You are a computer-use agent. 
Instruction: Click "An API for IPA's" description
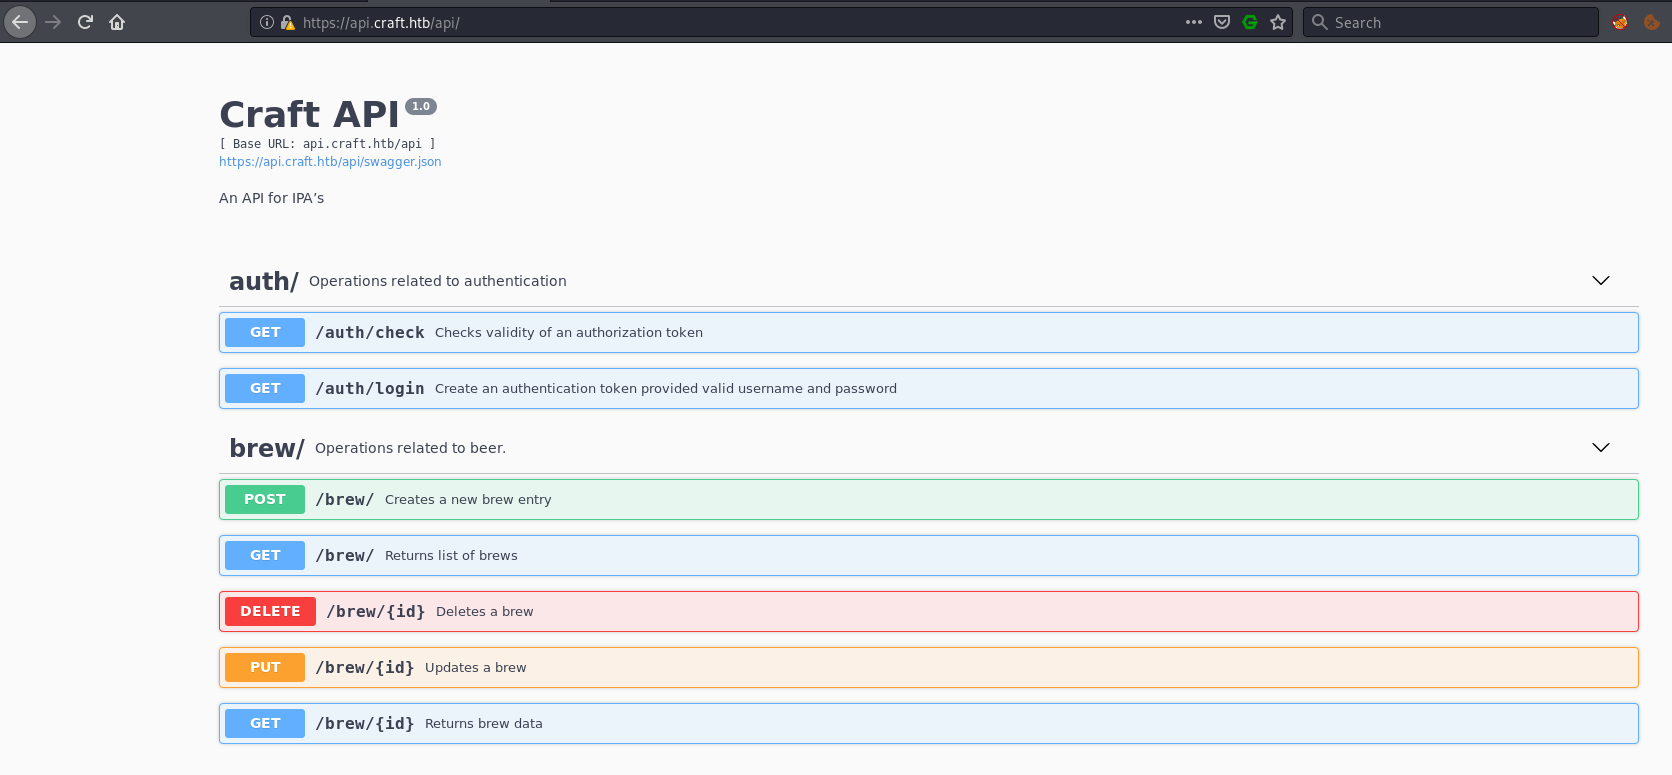pos(272,198)
